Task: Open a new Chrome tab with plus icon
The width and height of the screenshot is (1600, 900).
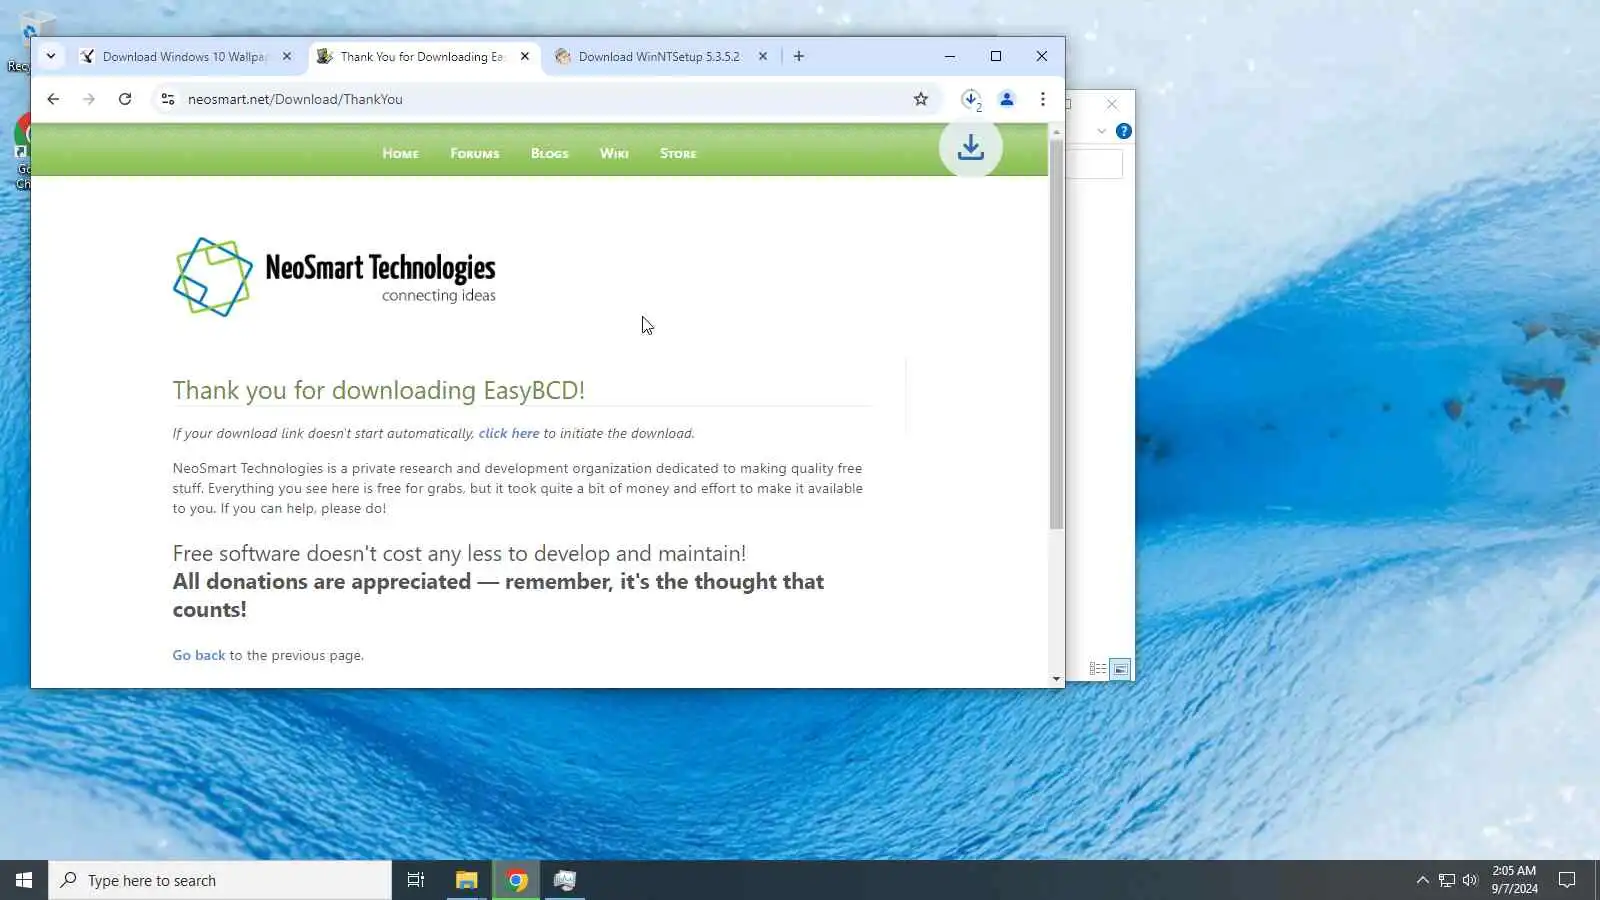Action: (799, 56)
